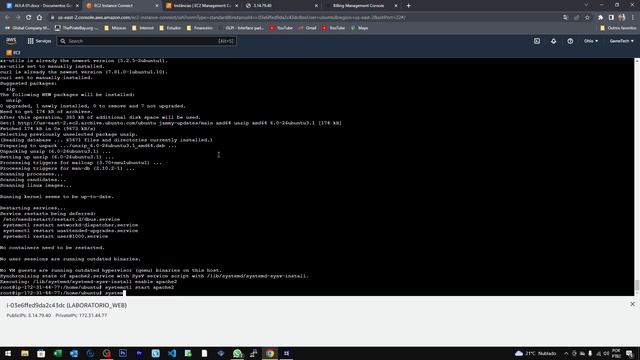Select instance ID i-03e6ffed9da2c43dc text
Image resolution: width=640 pixels, height=360 pixels.
pyautogui.click(x=36, y=305)
